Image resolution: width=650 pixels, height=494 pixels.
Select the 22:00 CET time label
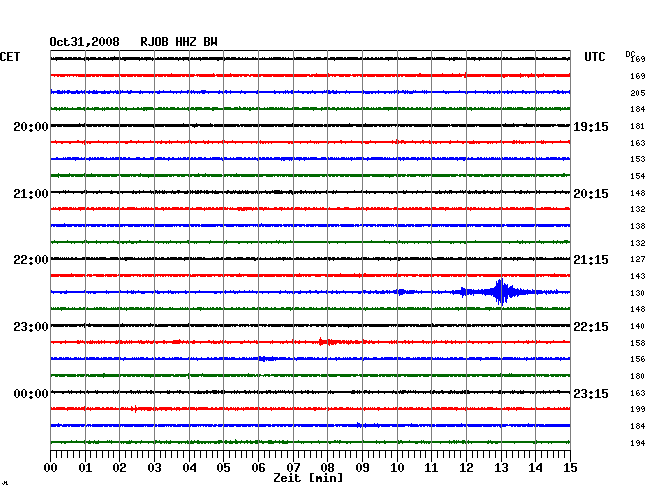pyautogui.click(x=31, y=260)
